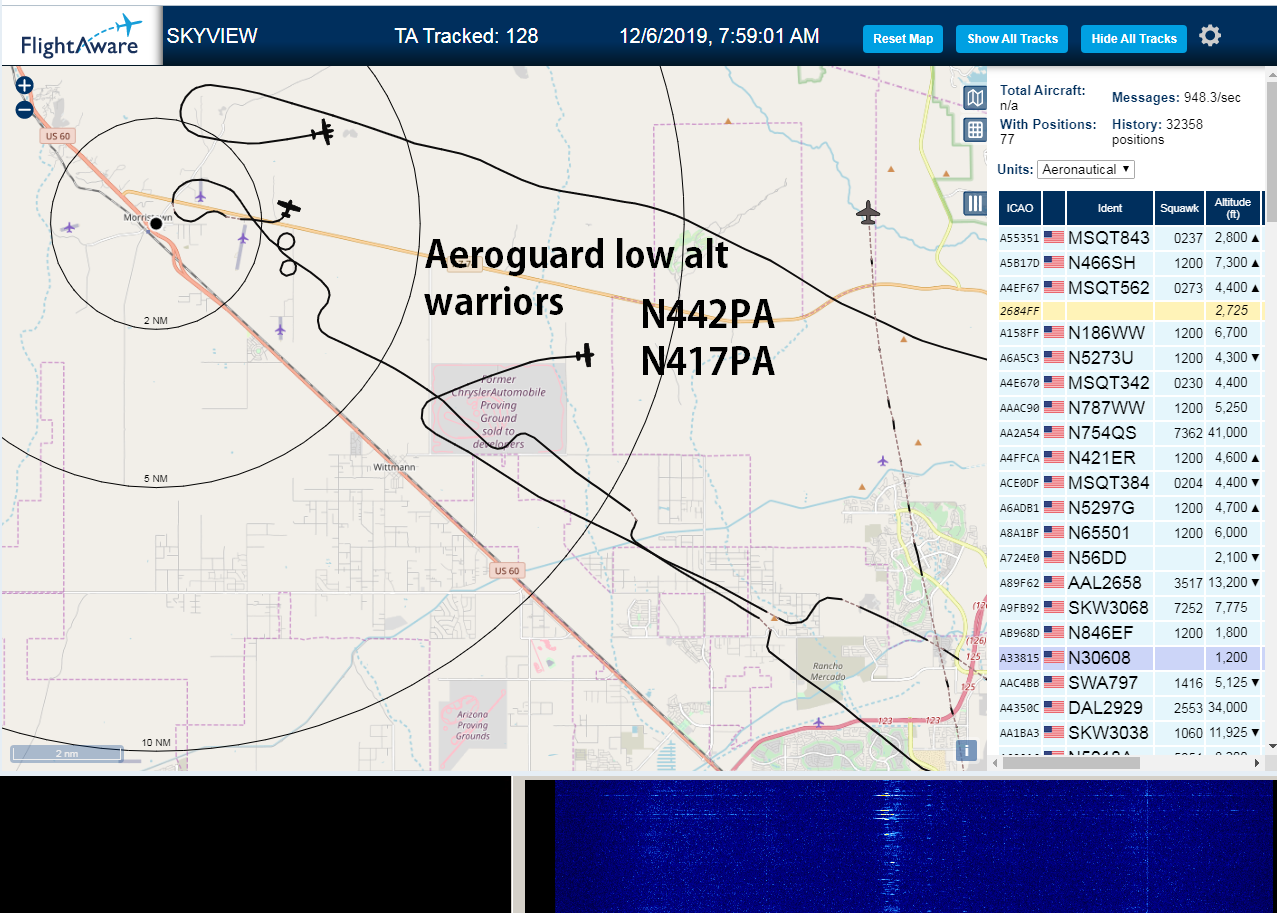The height and width of the screenshot is (913, 1277).
Task: Click the History 32358 positions statistic
Action: (1157, 131)
